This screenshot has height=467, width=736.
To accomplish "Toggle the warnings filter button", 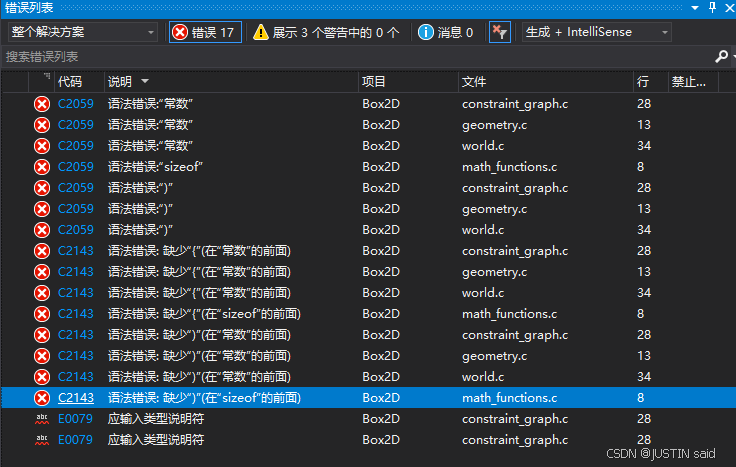I will point(326,32).
